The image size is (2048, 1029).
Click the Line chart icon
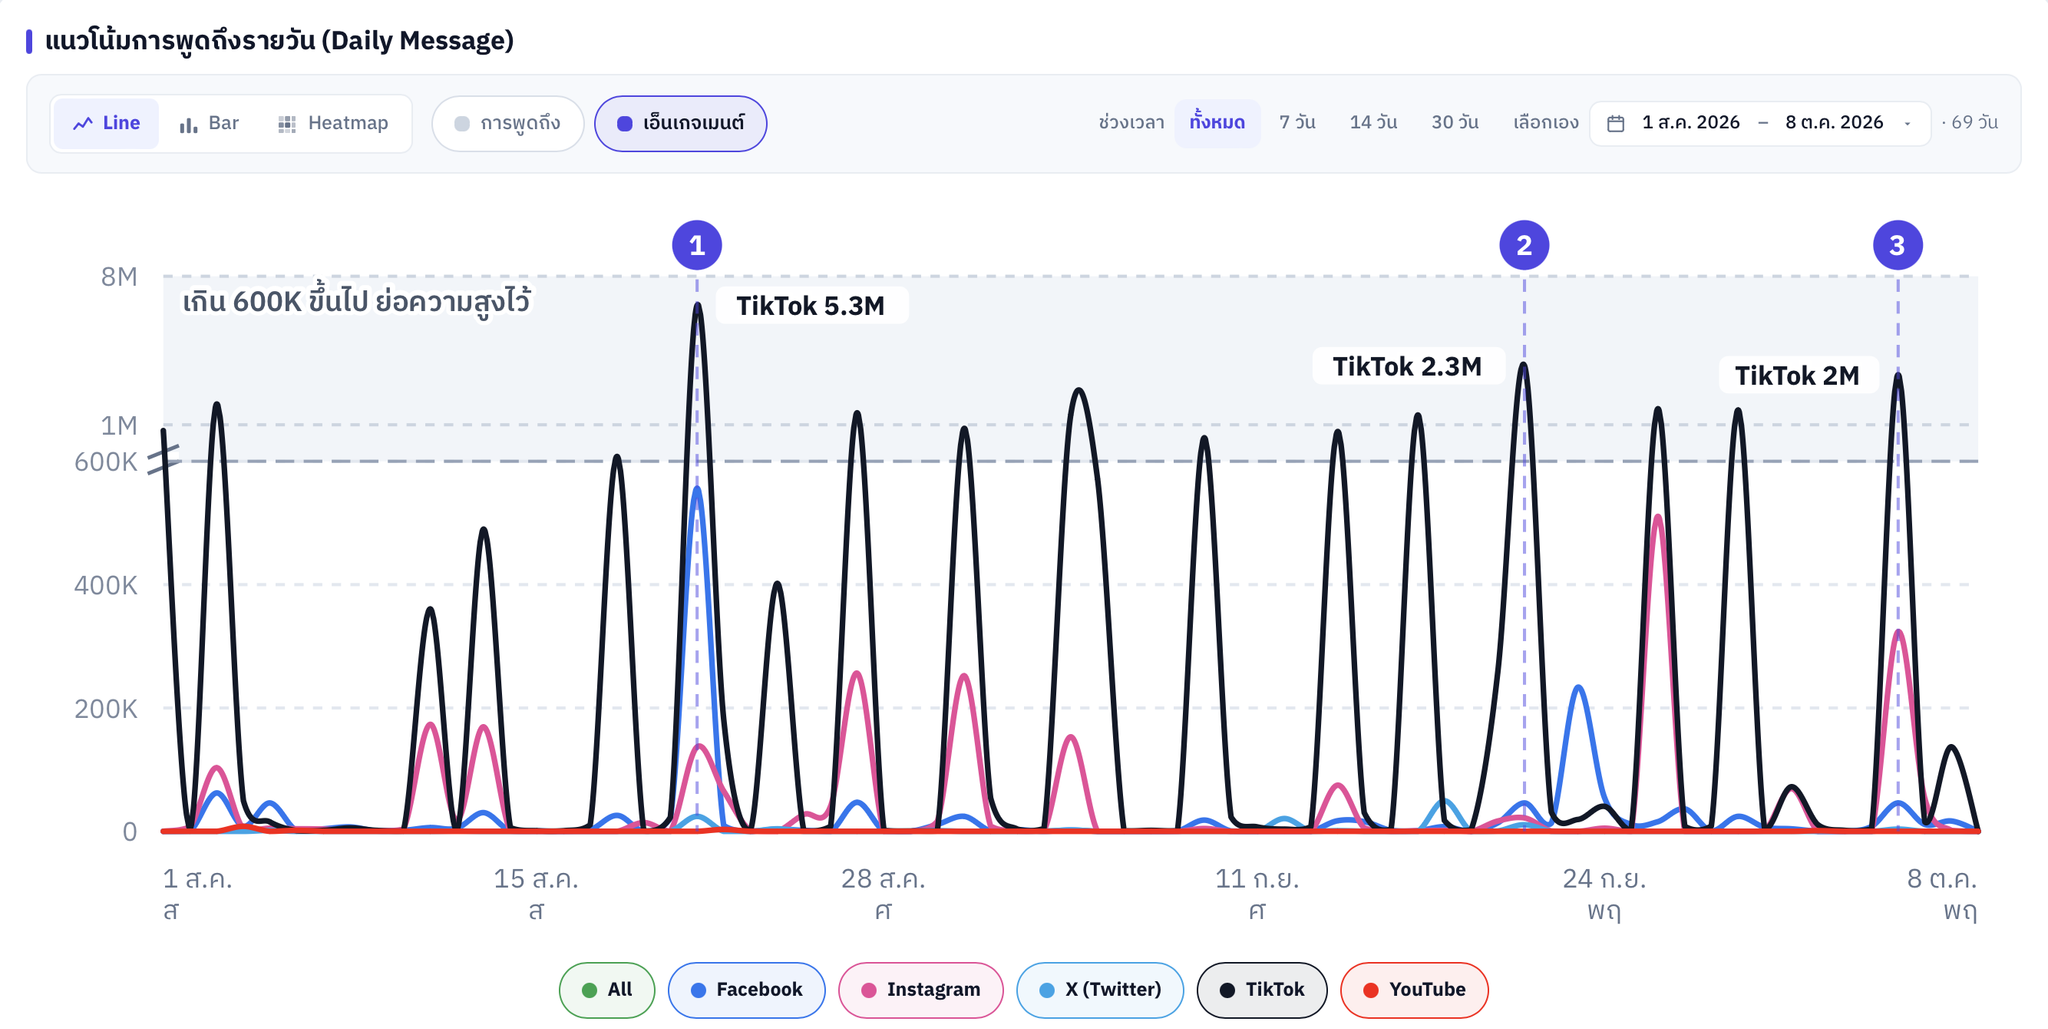83,124
